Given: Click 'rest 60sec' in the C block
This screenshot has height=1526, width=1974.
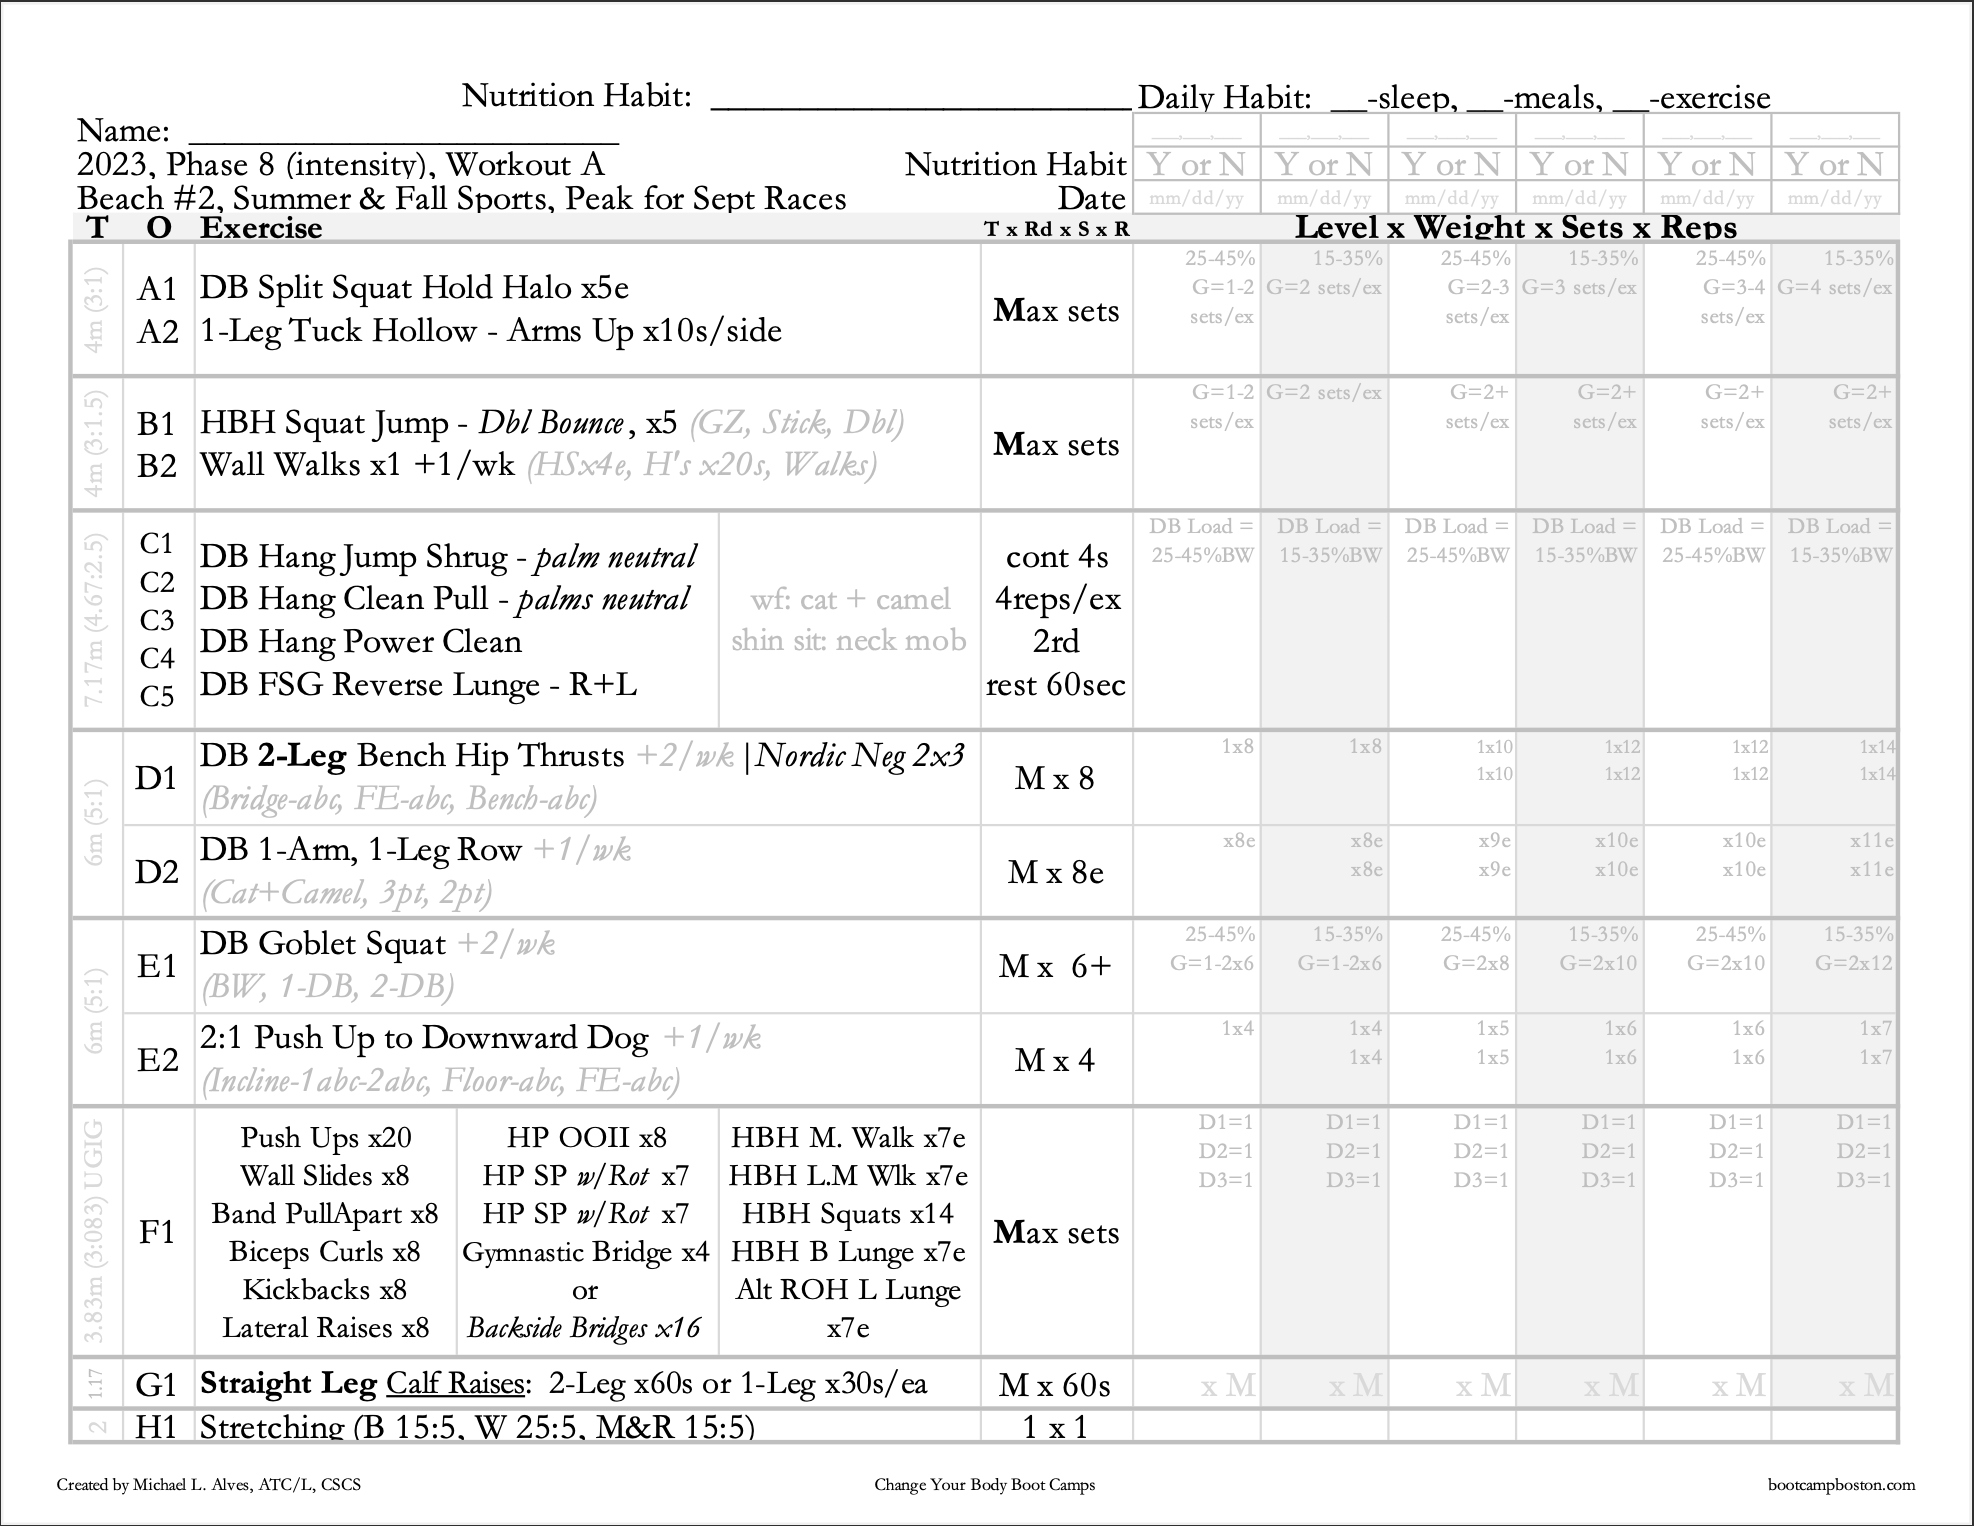Looking at the screenshot, I should (1056, 685).
